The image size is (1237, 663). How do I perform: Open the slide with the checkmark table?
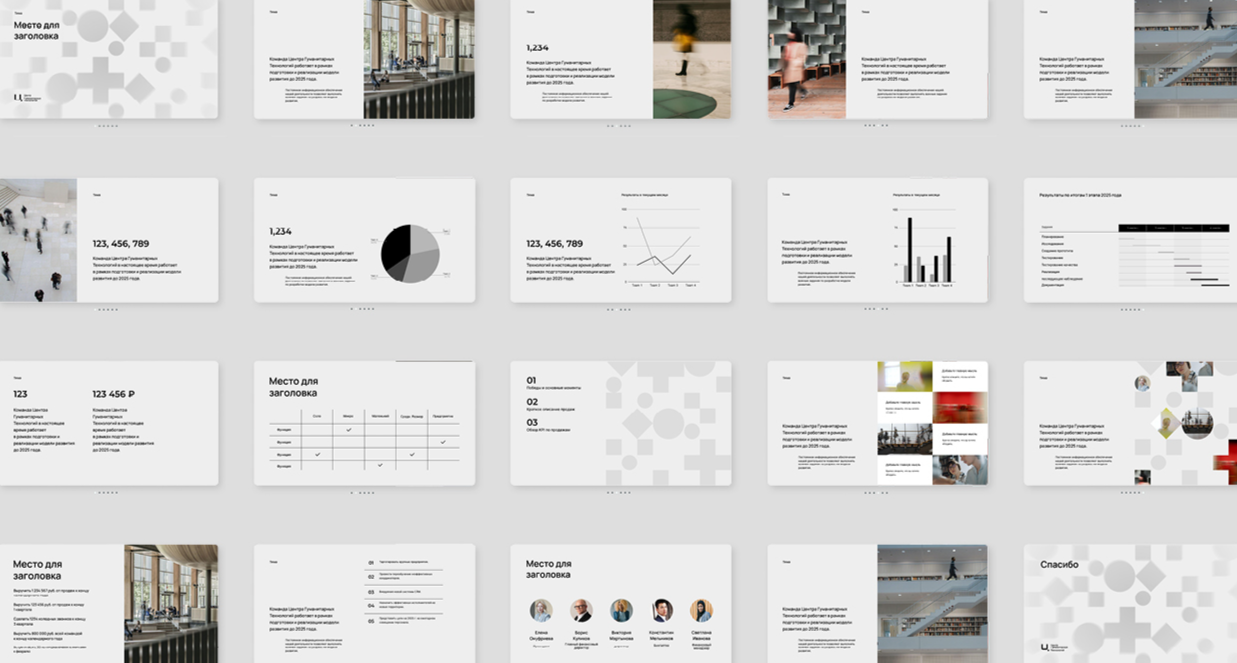point(364,423)
